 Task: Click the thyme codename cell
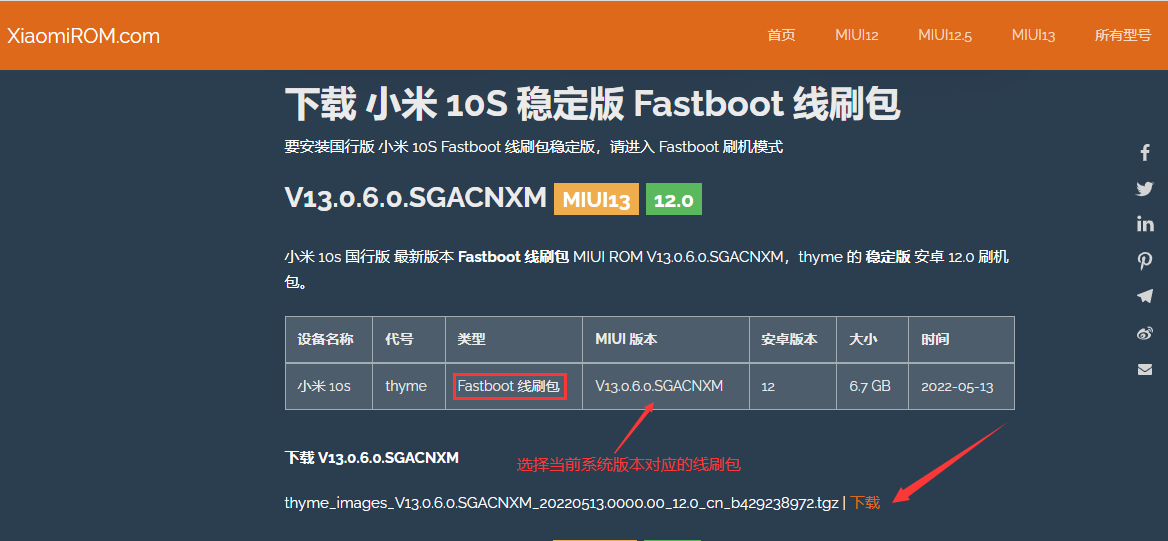[x=406, y=386]
